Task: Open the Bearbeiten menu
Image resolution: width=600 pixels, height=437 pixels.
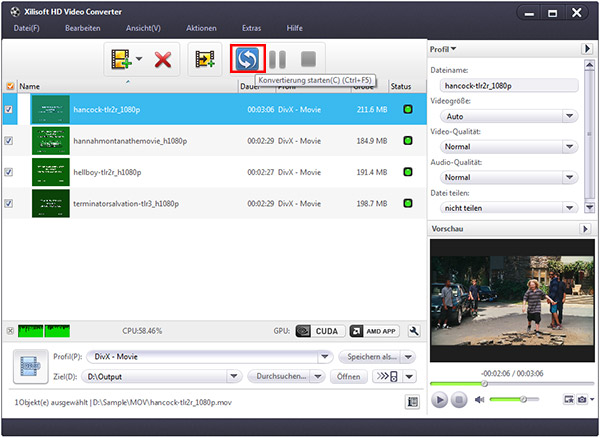Action: (x=83, y=28)
